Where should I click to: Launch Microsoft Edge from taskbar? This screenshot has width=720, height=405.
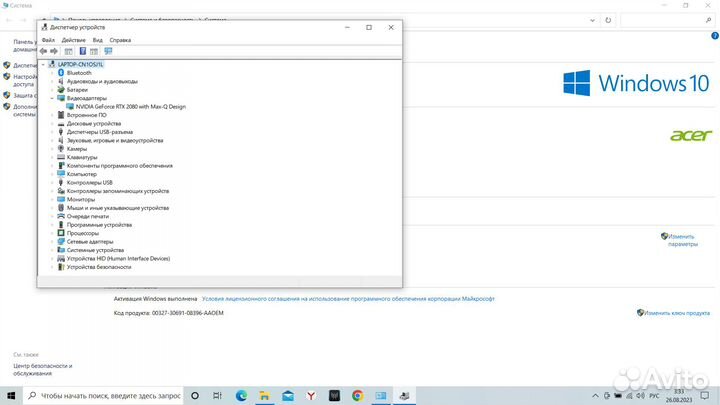(x=241, y=395)
